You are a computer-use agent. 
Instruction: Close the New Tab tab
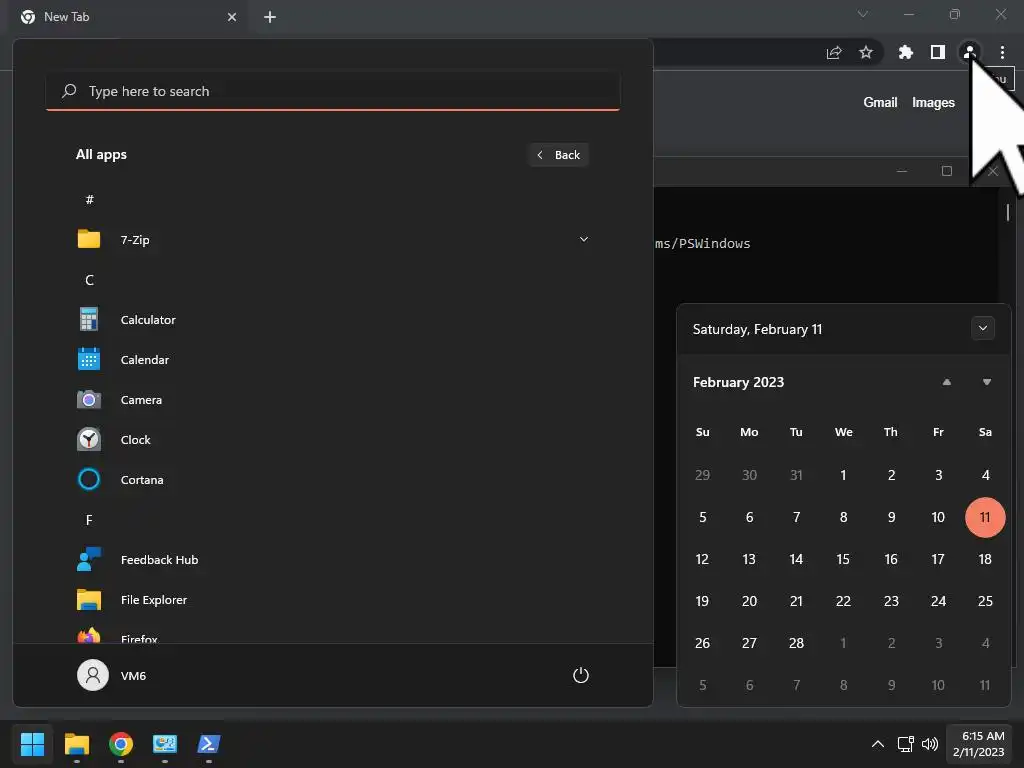pyautogui.click(x=232, y=17)
